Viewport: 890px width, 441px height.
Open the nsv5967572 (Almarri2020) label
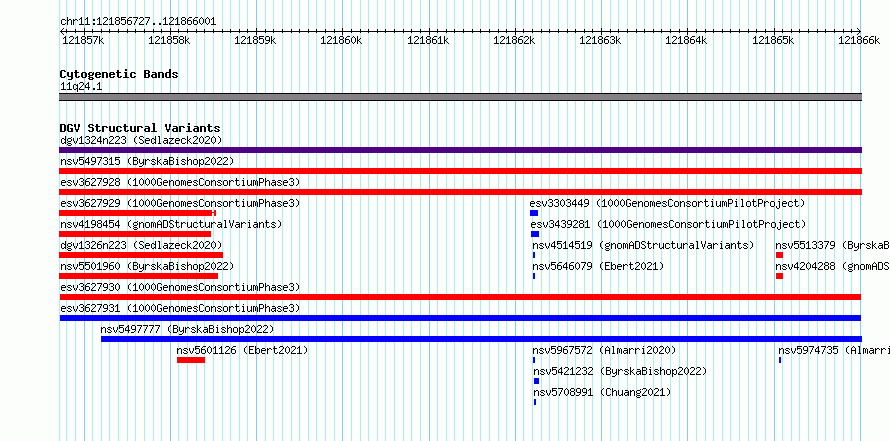(604, 350)
